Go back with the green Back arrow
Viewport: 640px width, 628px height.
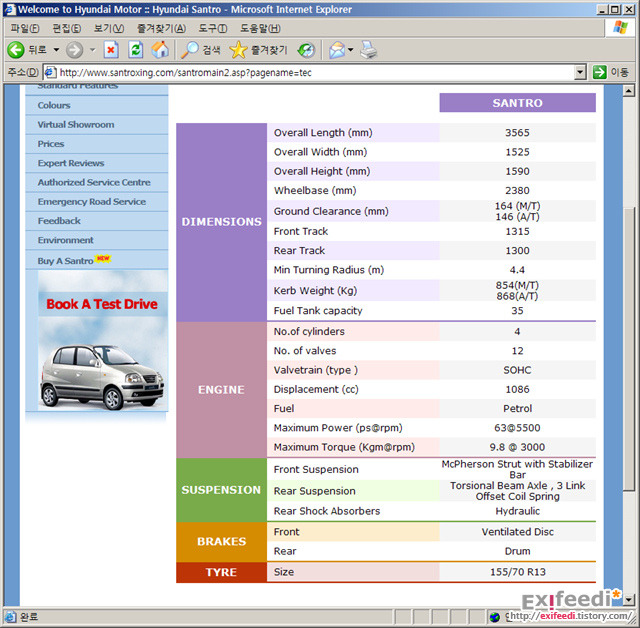16,50
